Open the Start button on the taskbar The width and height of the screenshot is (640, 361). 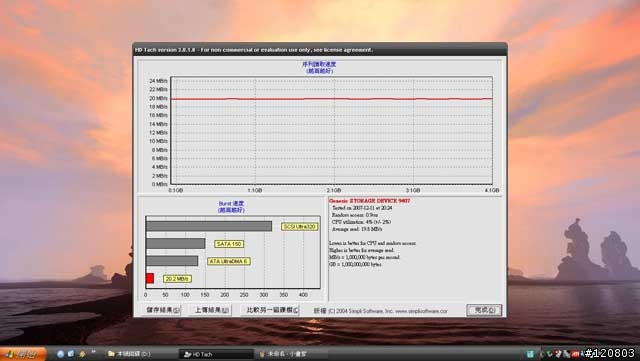(x=22, y=354)
